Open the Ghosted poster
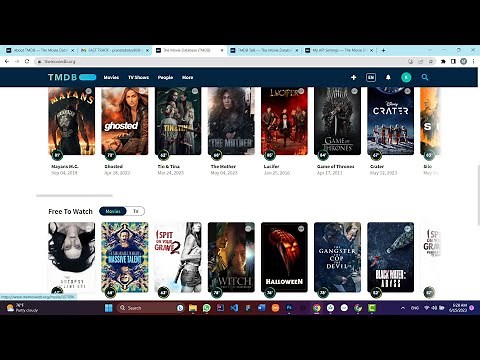This screenshot has width=480, height=360. point(125,121)
